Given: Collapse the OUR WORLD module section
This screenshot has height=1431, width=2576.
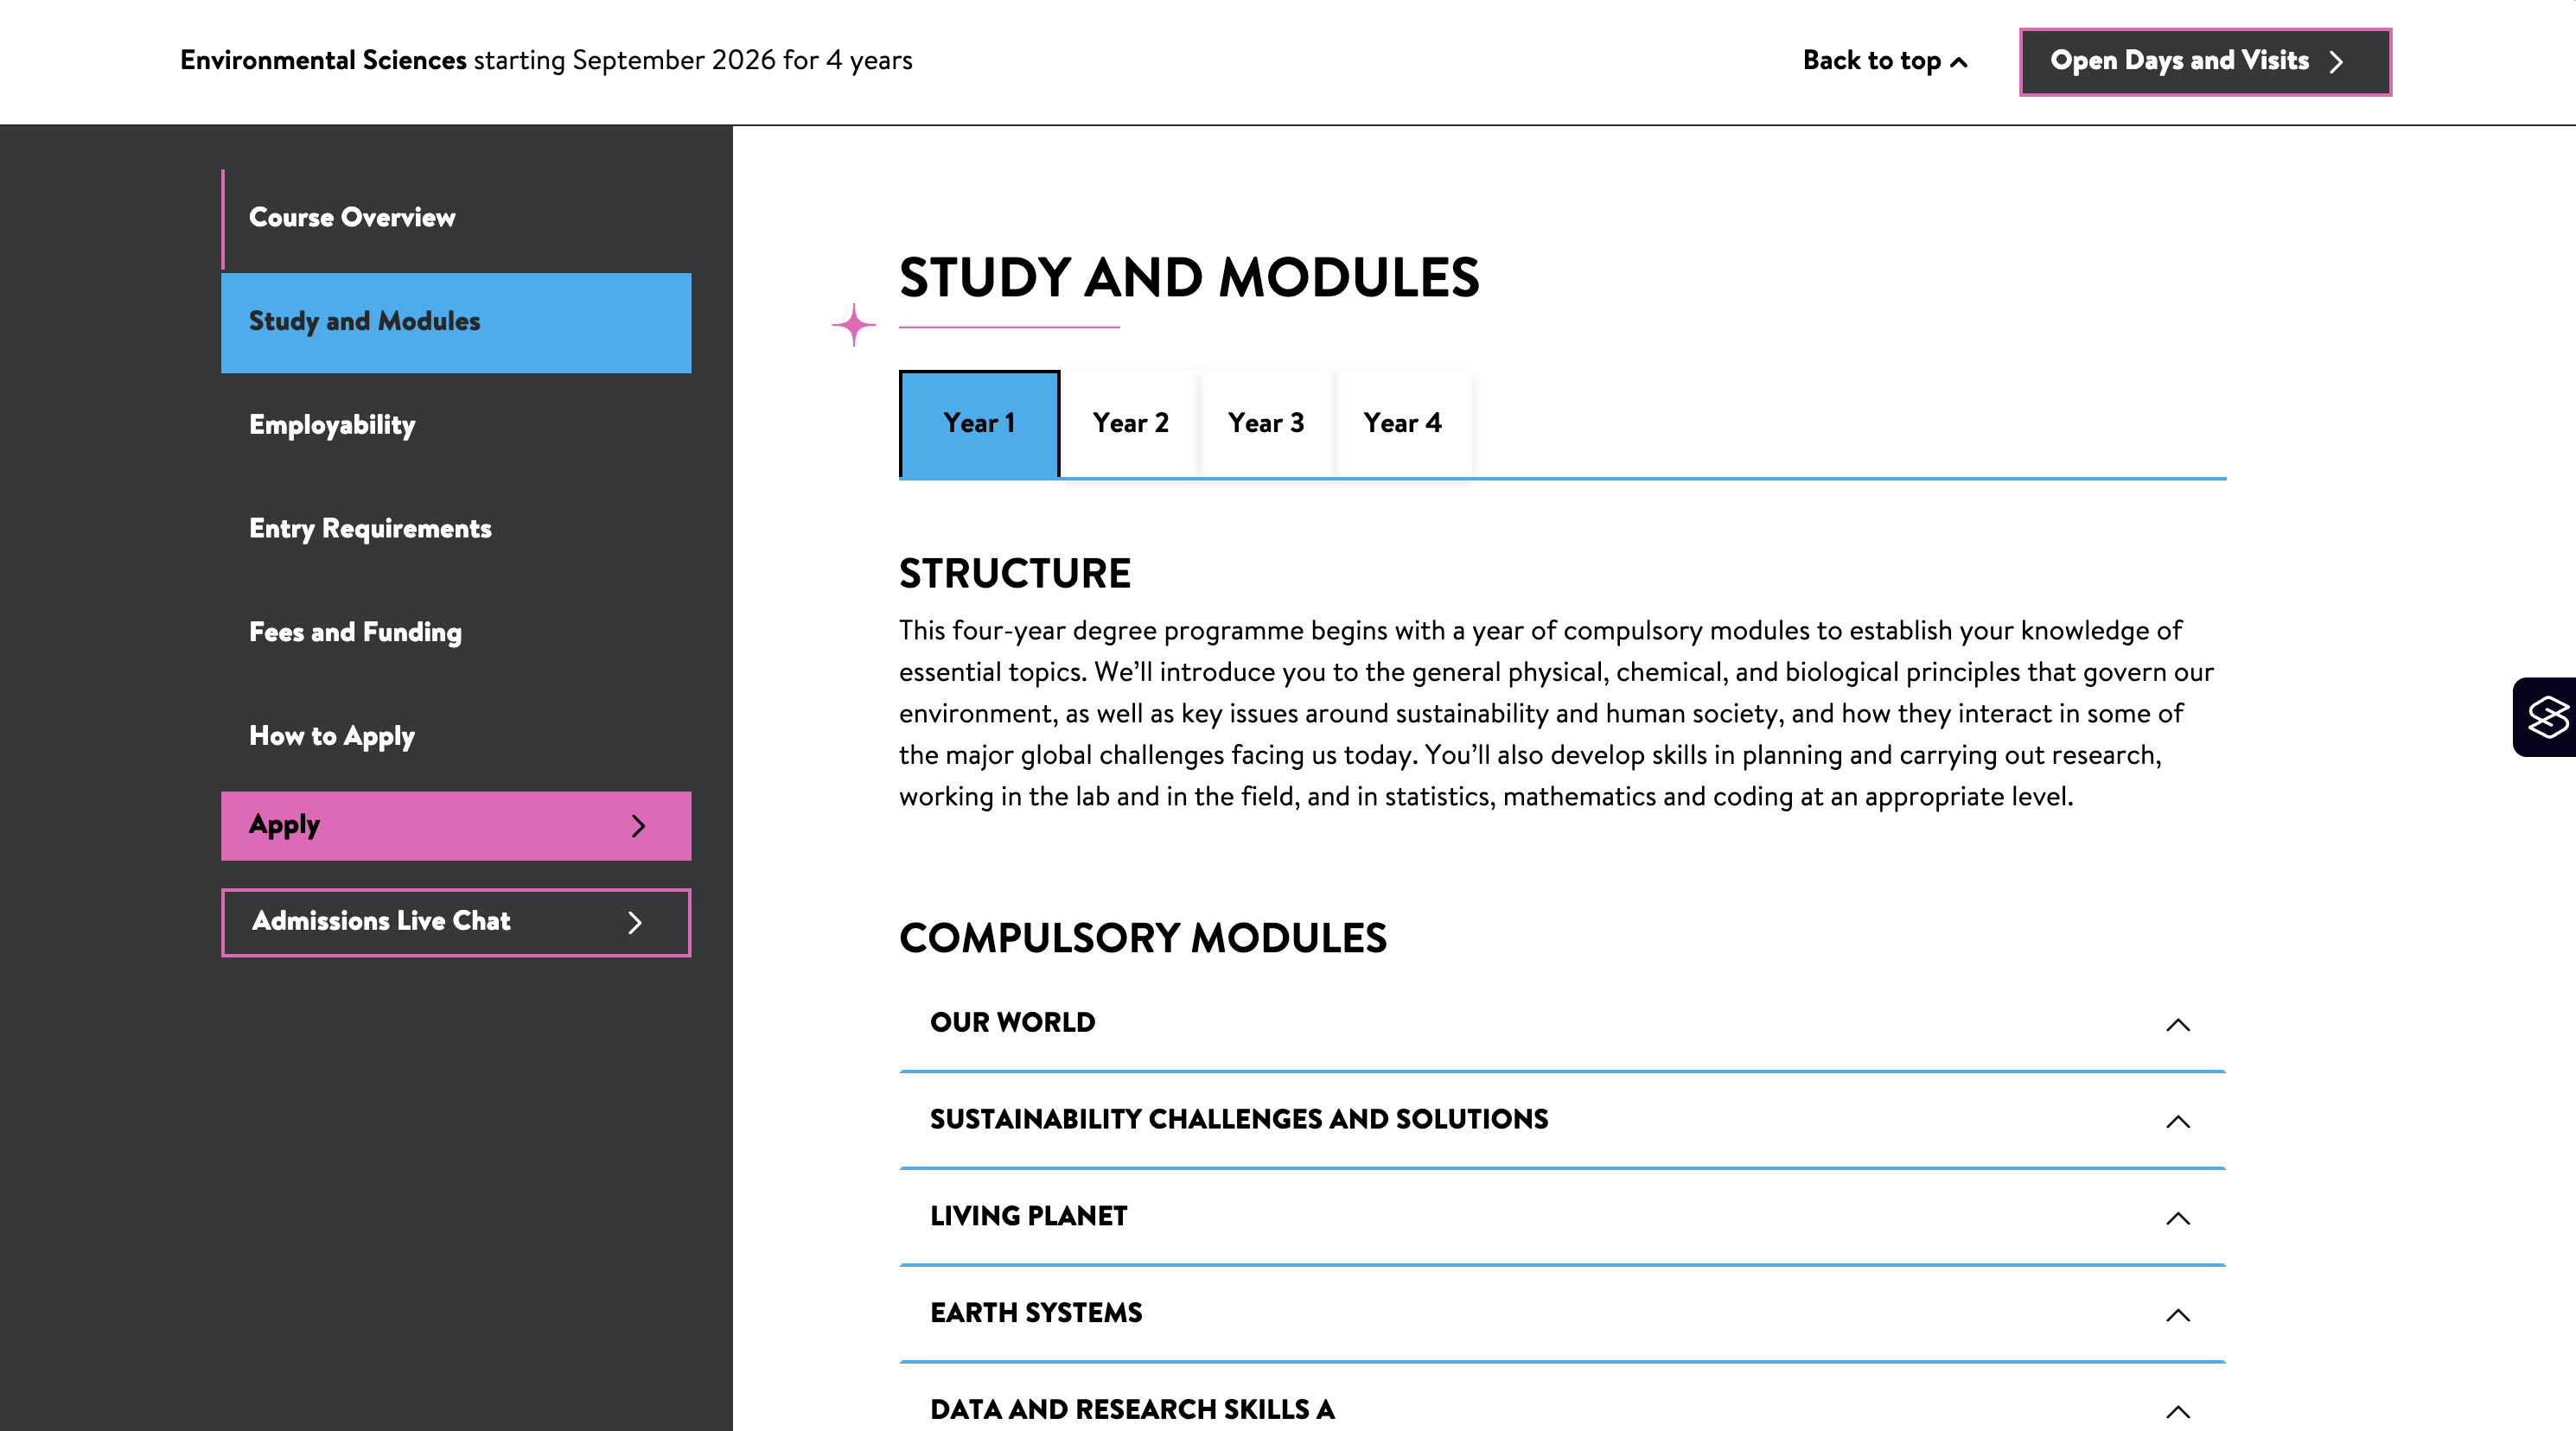Looking at the screenshot, I should (x=2177, y=1024).
